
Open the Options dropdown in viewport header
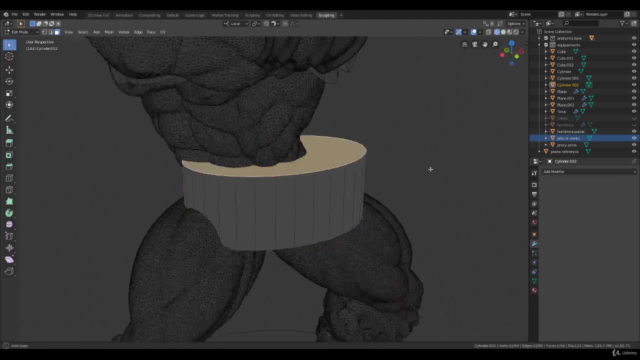516,24
